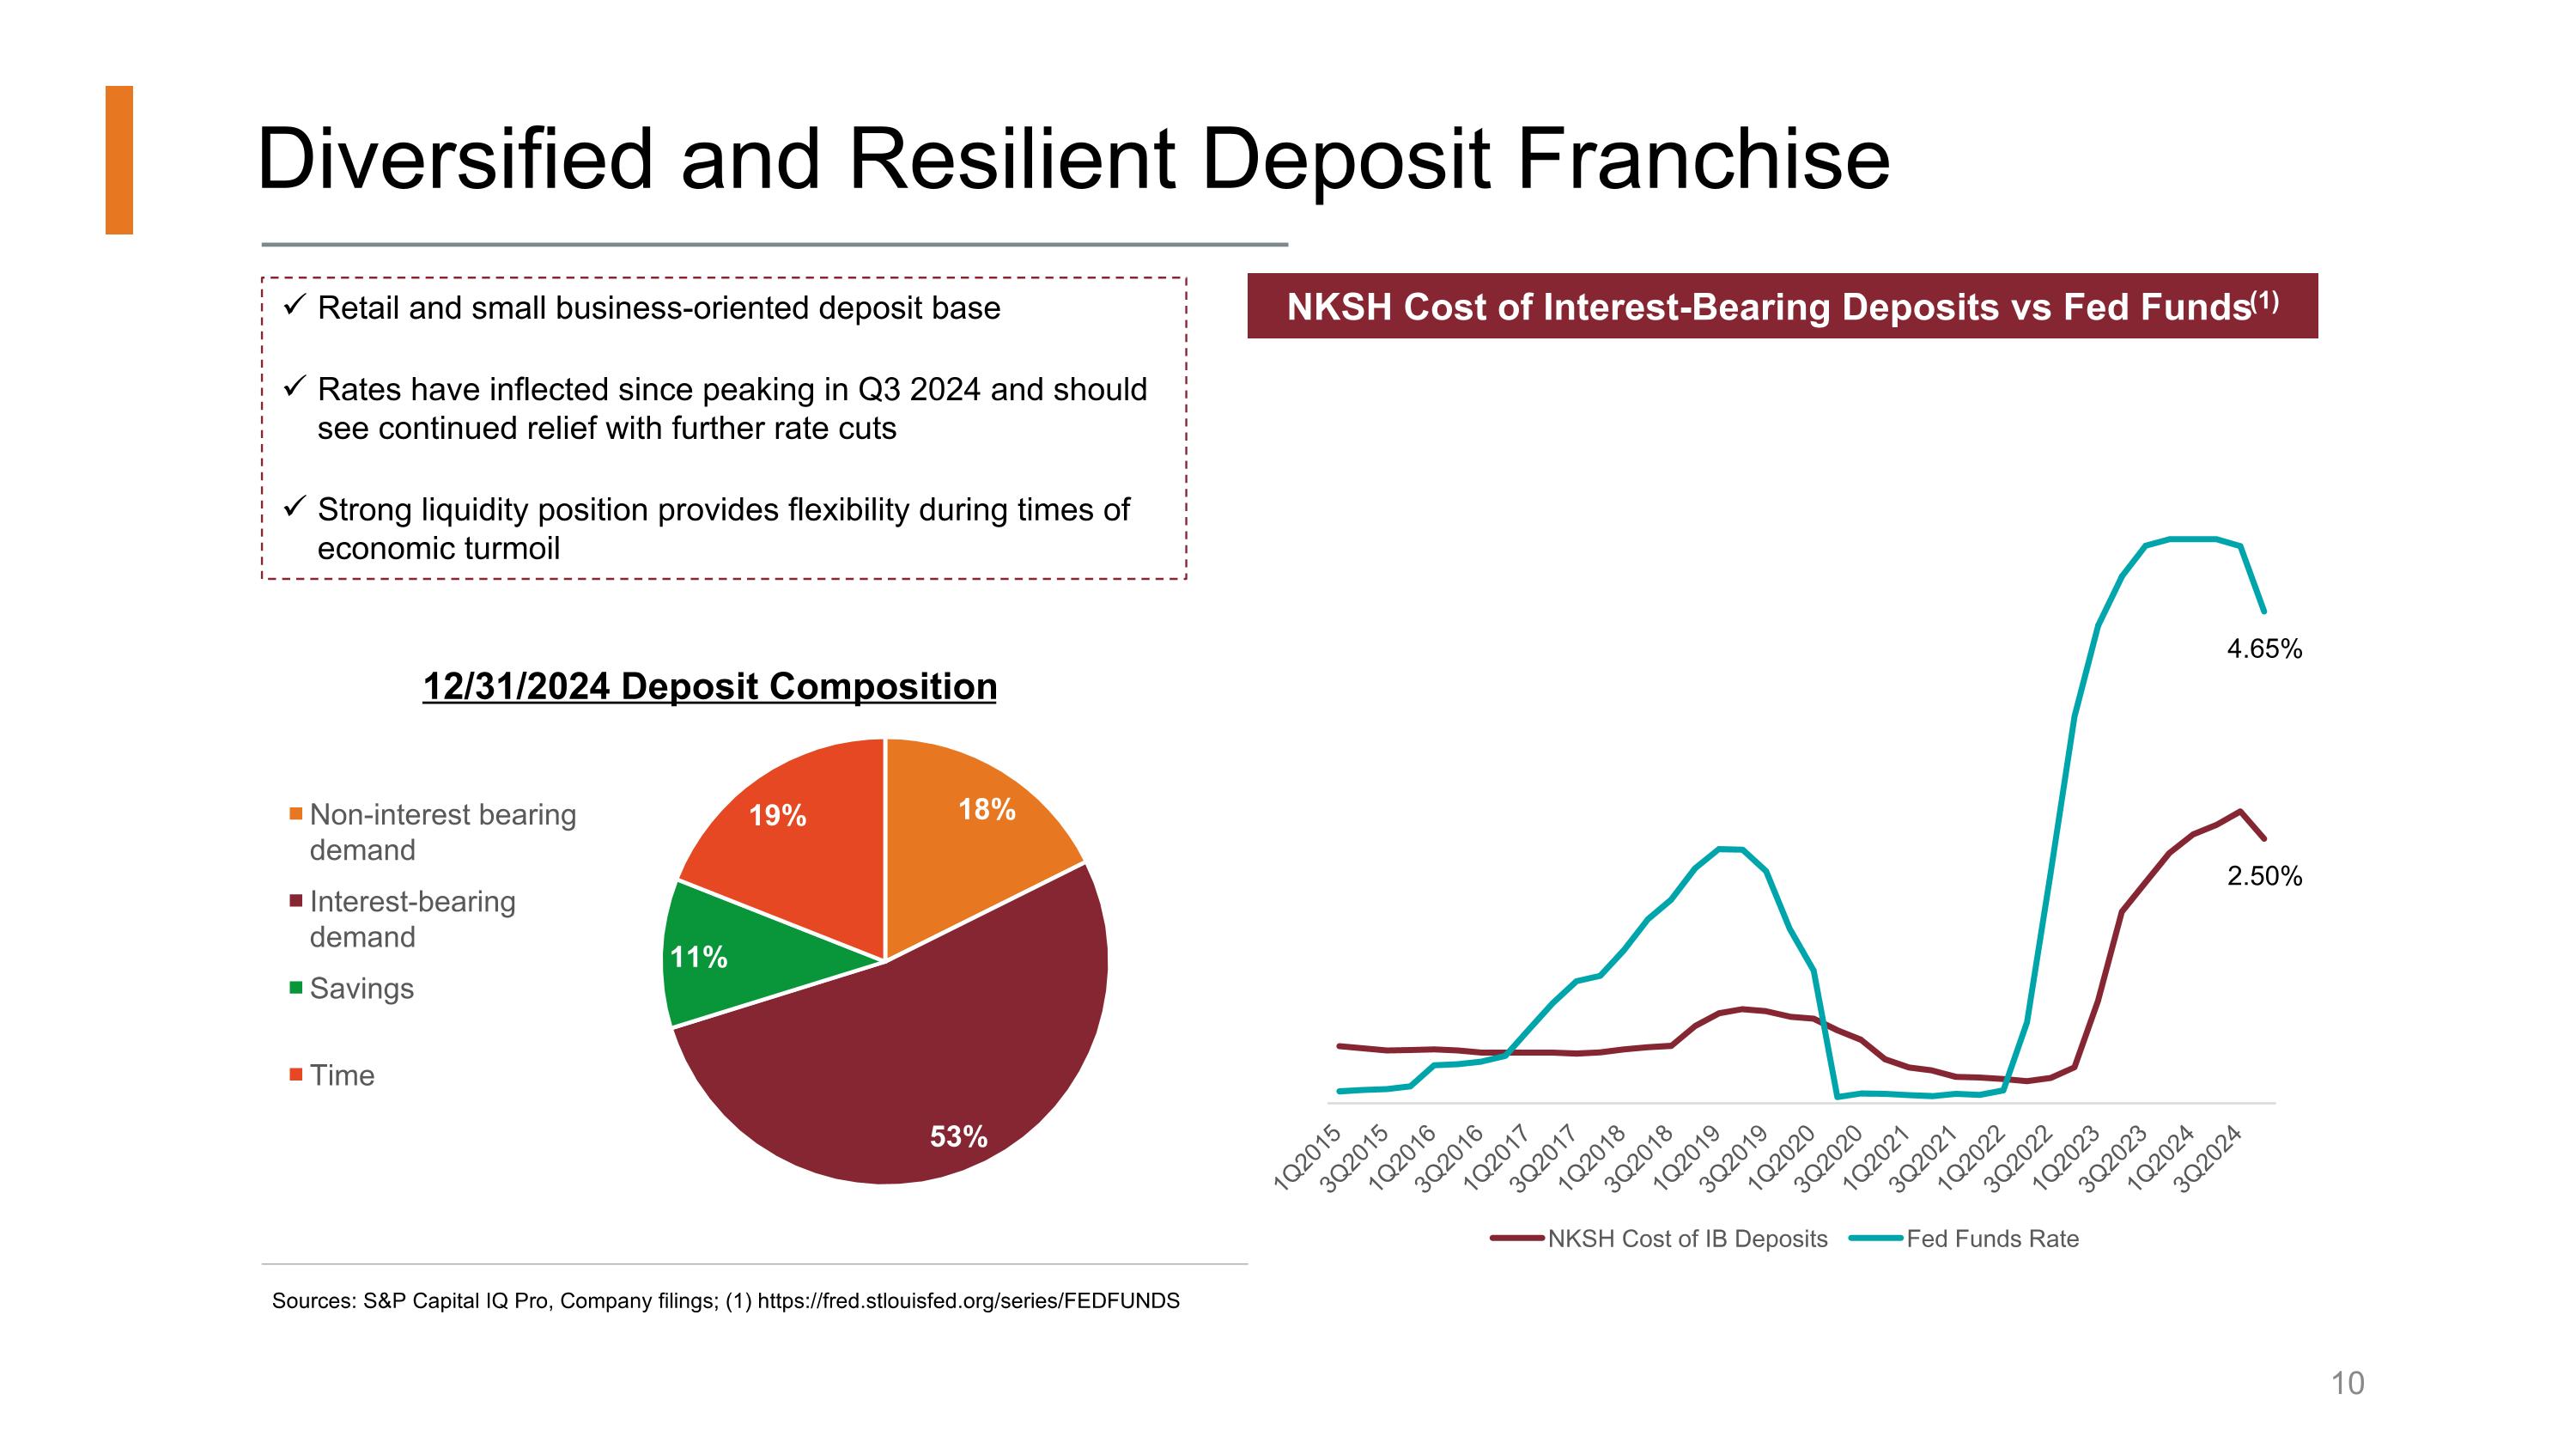The image size is (2576, 1449).
Task: Click the Time legend swatch
Action: pyautogui.click(x=296, y=1075)
